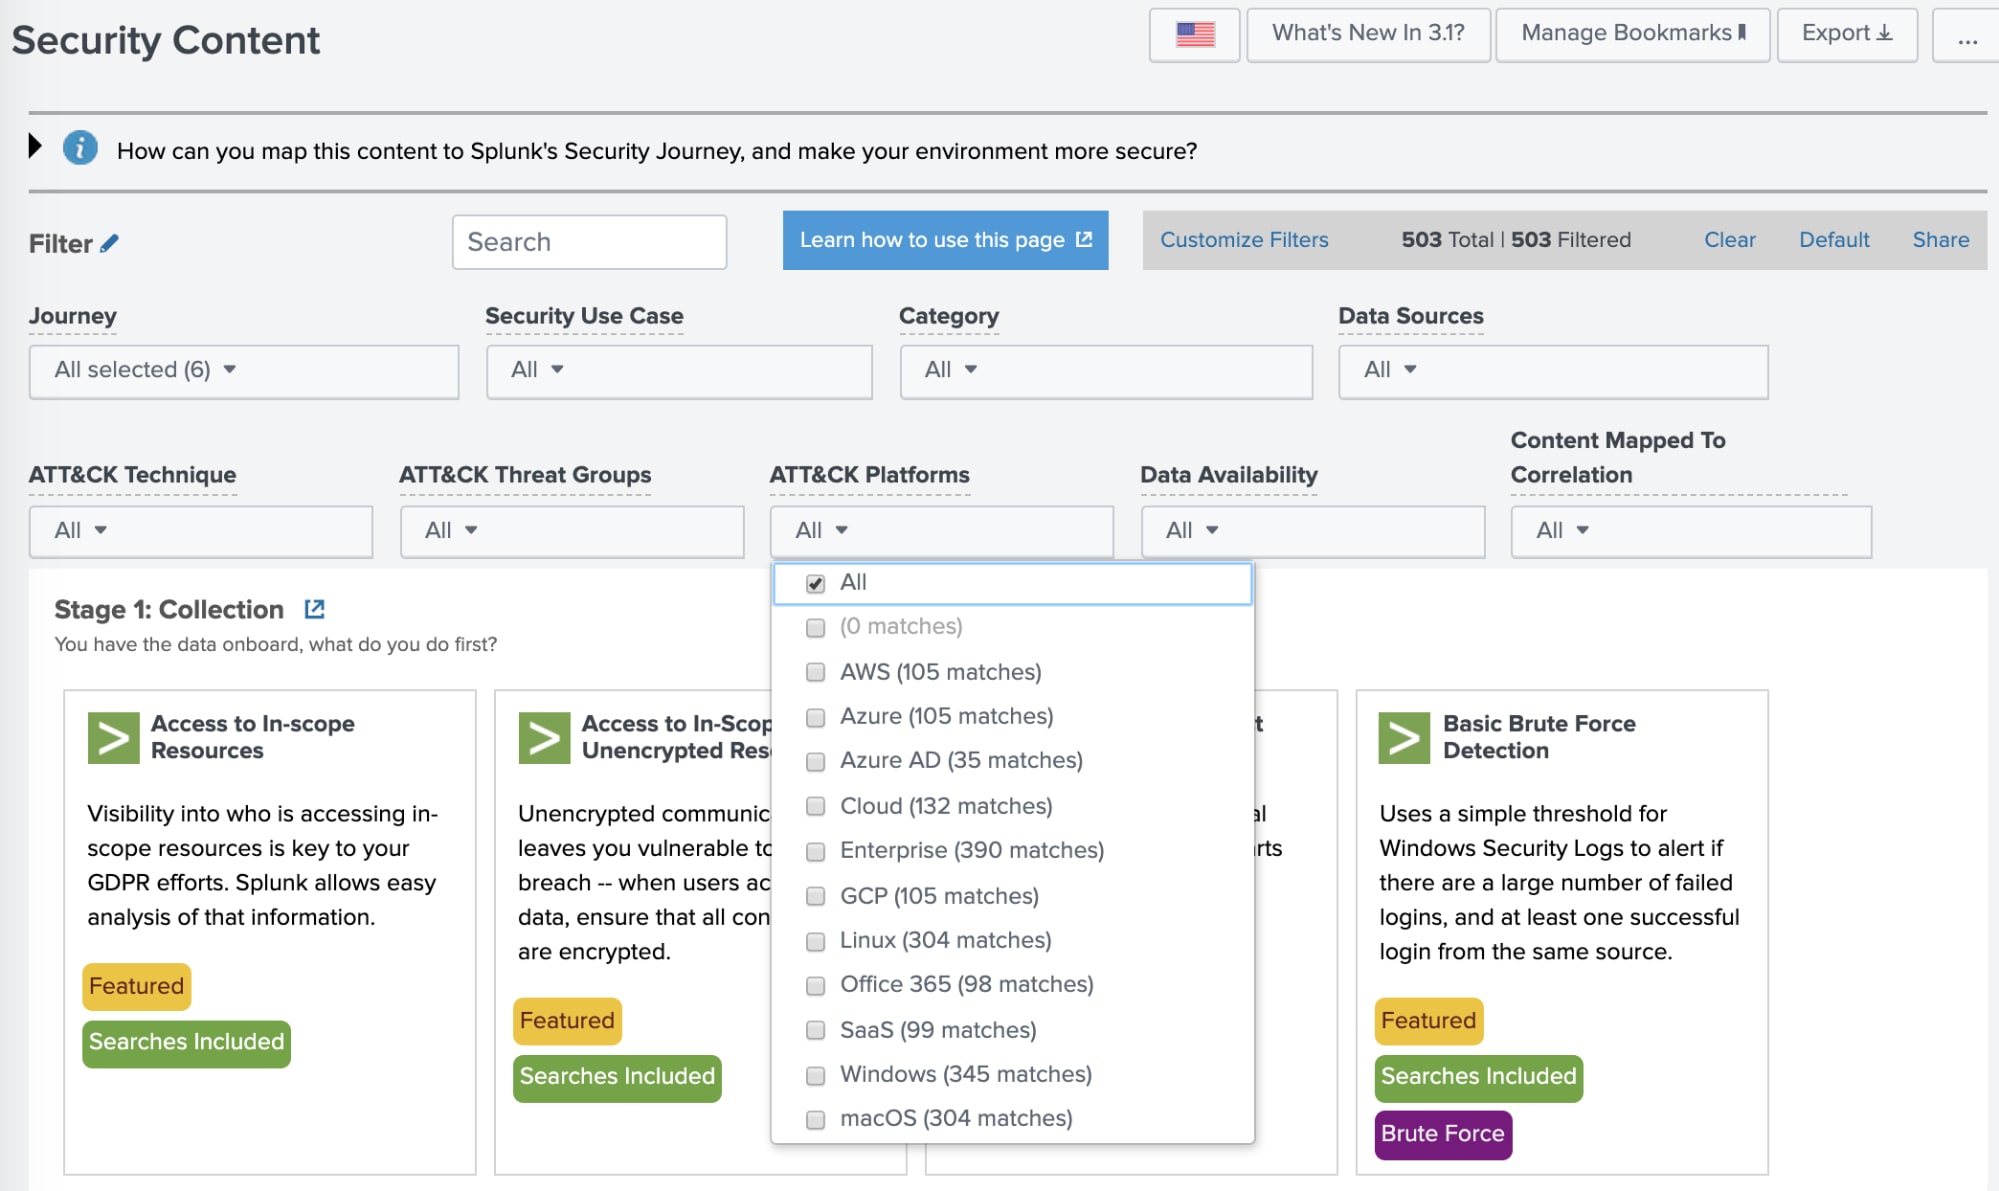The image size is (1999, 1191).
Task: Check Linux (304 matches)
Action: [x=815, y=941]
